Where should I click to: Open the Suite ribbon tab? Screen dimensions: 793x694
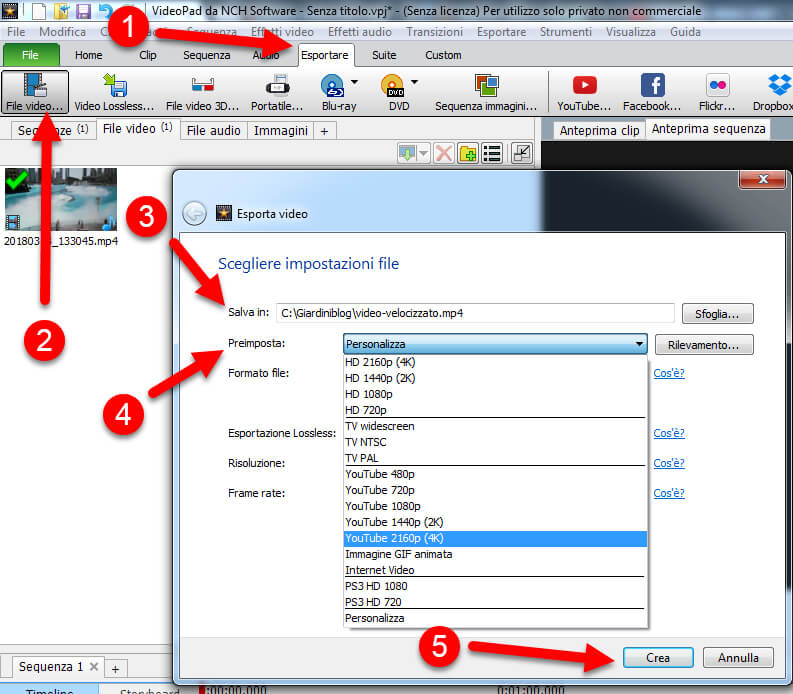click(384, 55)
